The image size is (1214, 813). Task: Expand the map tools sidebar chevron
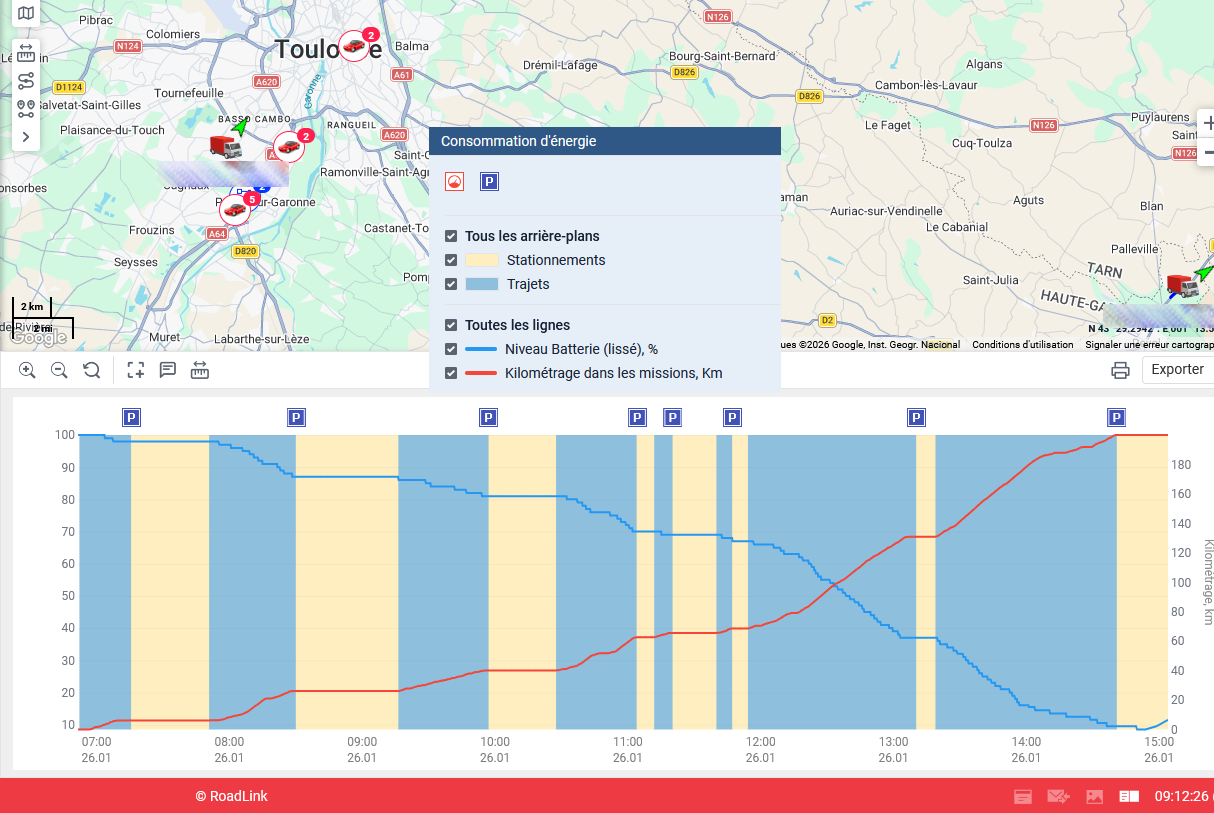point(26,136)
